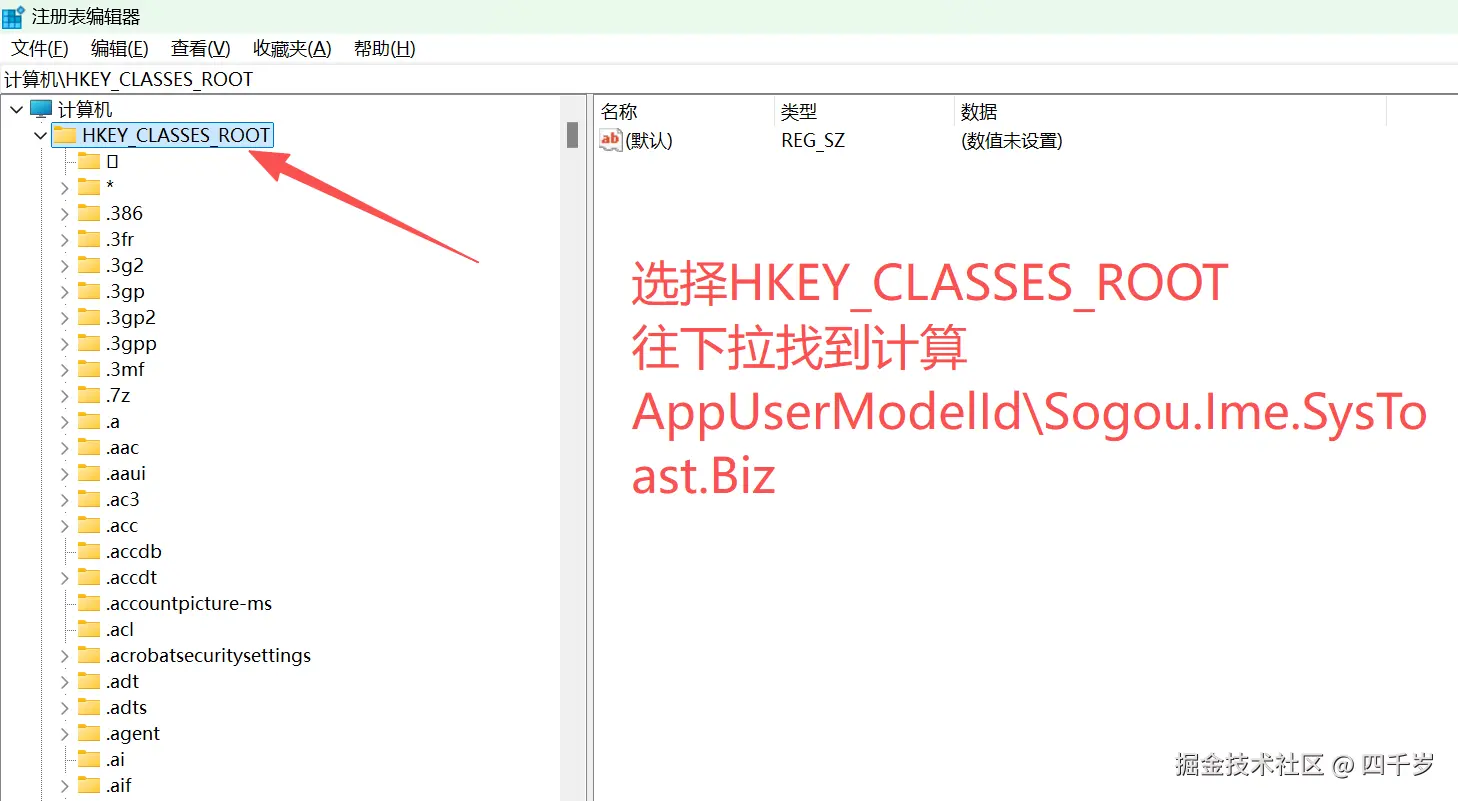Click the .agent key folder icon
Image resolution: width=1458 pixels, height=801 pixels.
[88, 732]
